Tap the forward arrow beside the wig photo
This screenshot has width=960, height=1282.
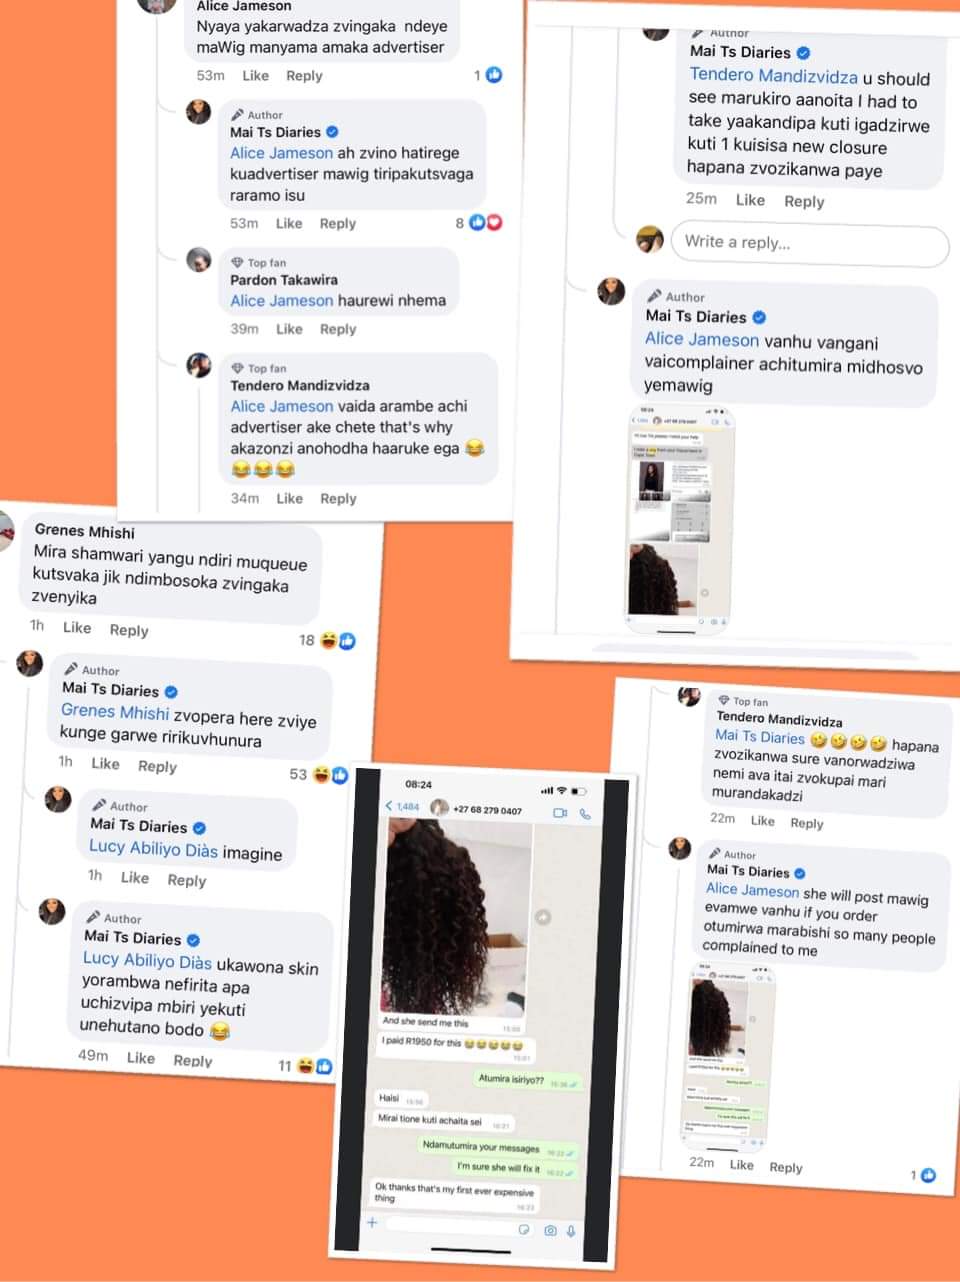pyautogui.click(x=543, y=916)
